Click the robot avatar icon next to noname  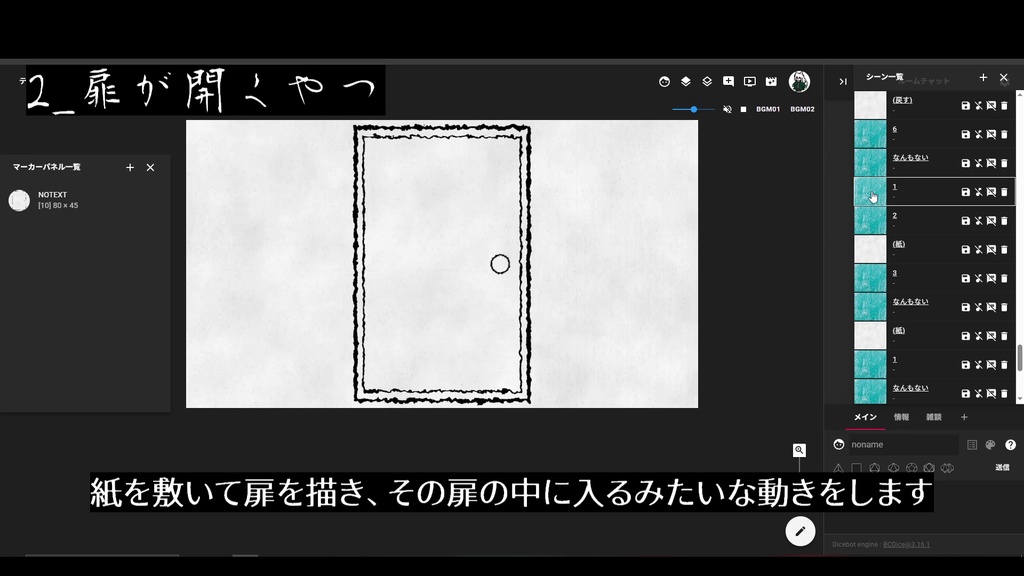pyautogui.click(x=838, y=444)
